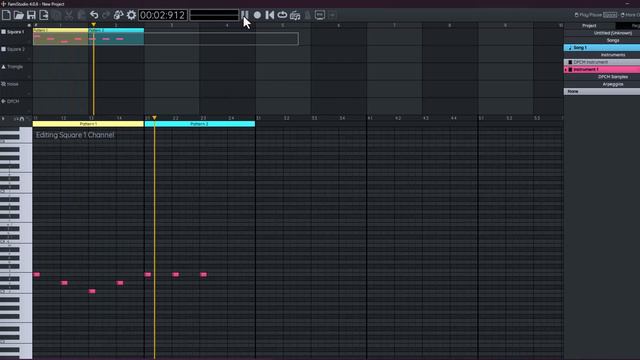Image resolution: width=640 pixels, height=360 pixels.
Task: Open Untitled (Unknown) project properties
Action: coord(613,33)
